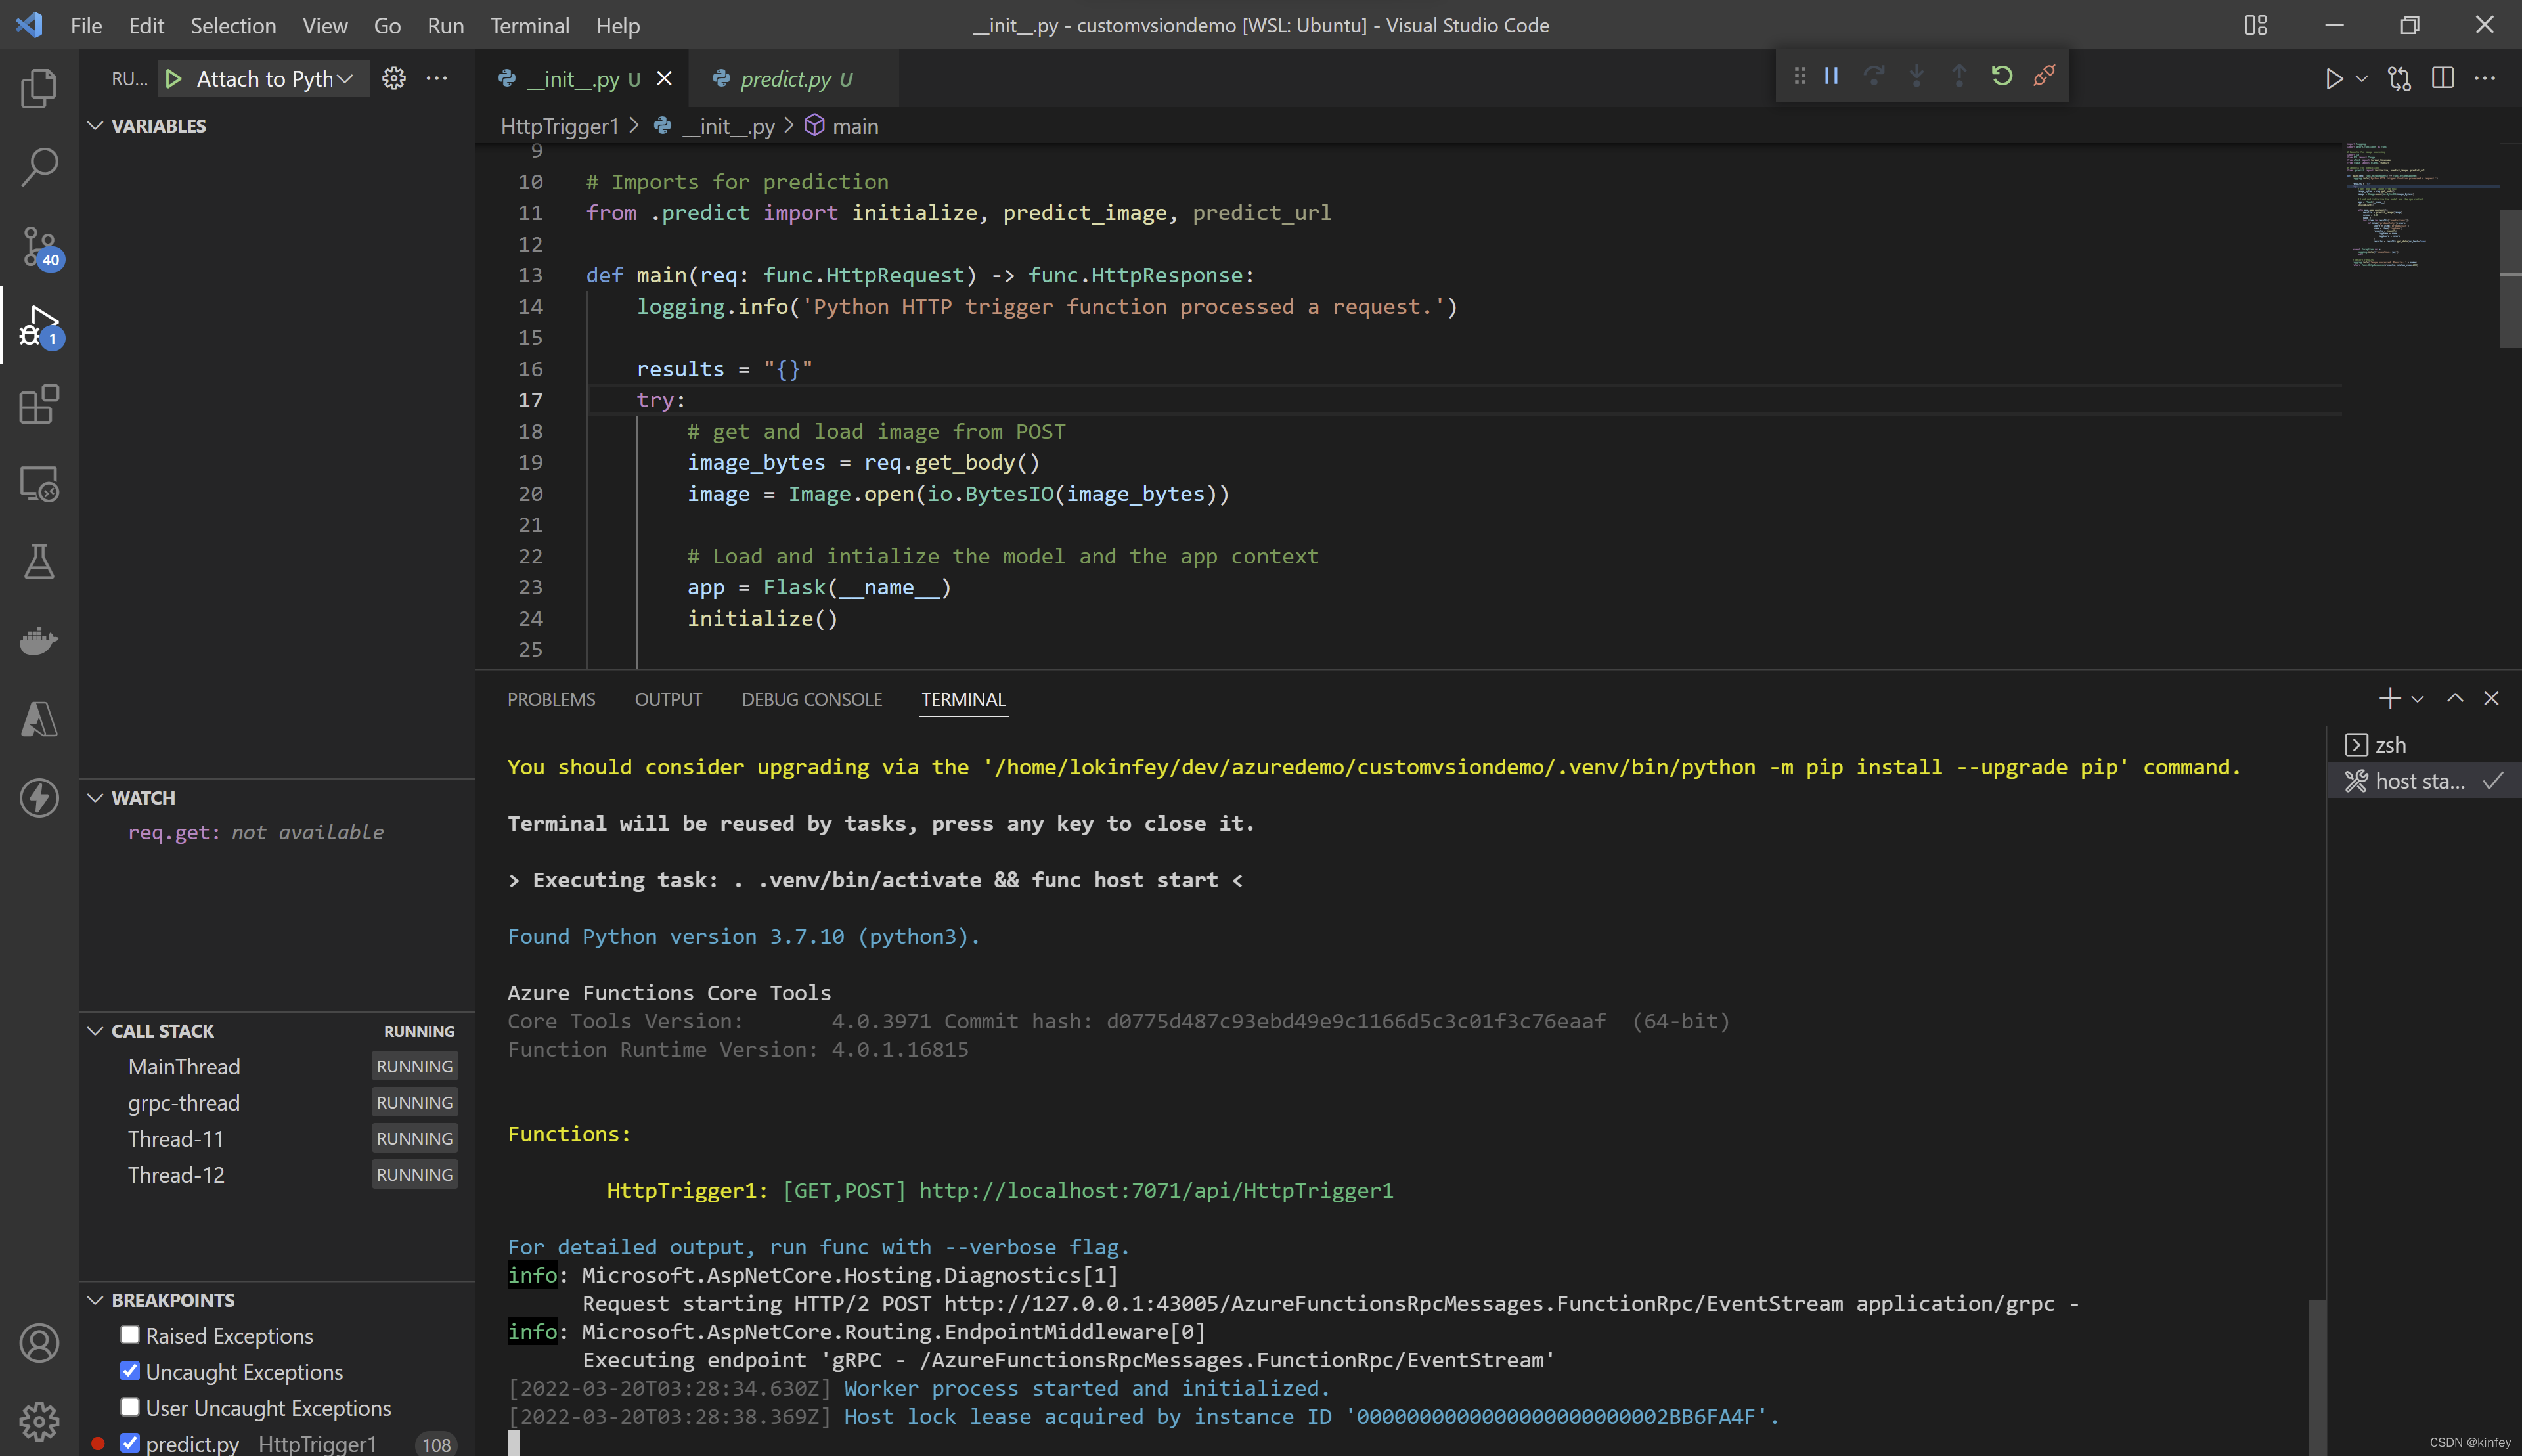This screenshot has height=1456, width=2522.
Task: Open the Terminal menu
Action: (529, 25)
